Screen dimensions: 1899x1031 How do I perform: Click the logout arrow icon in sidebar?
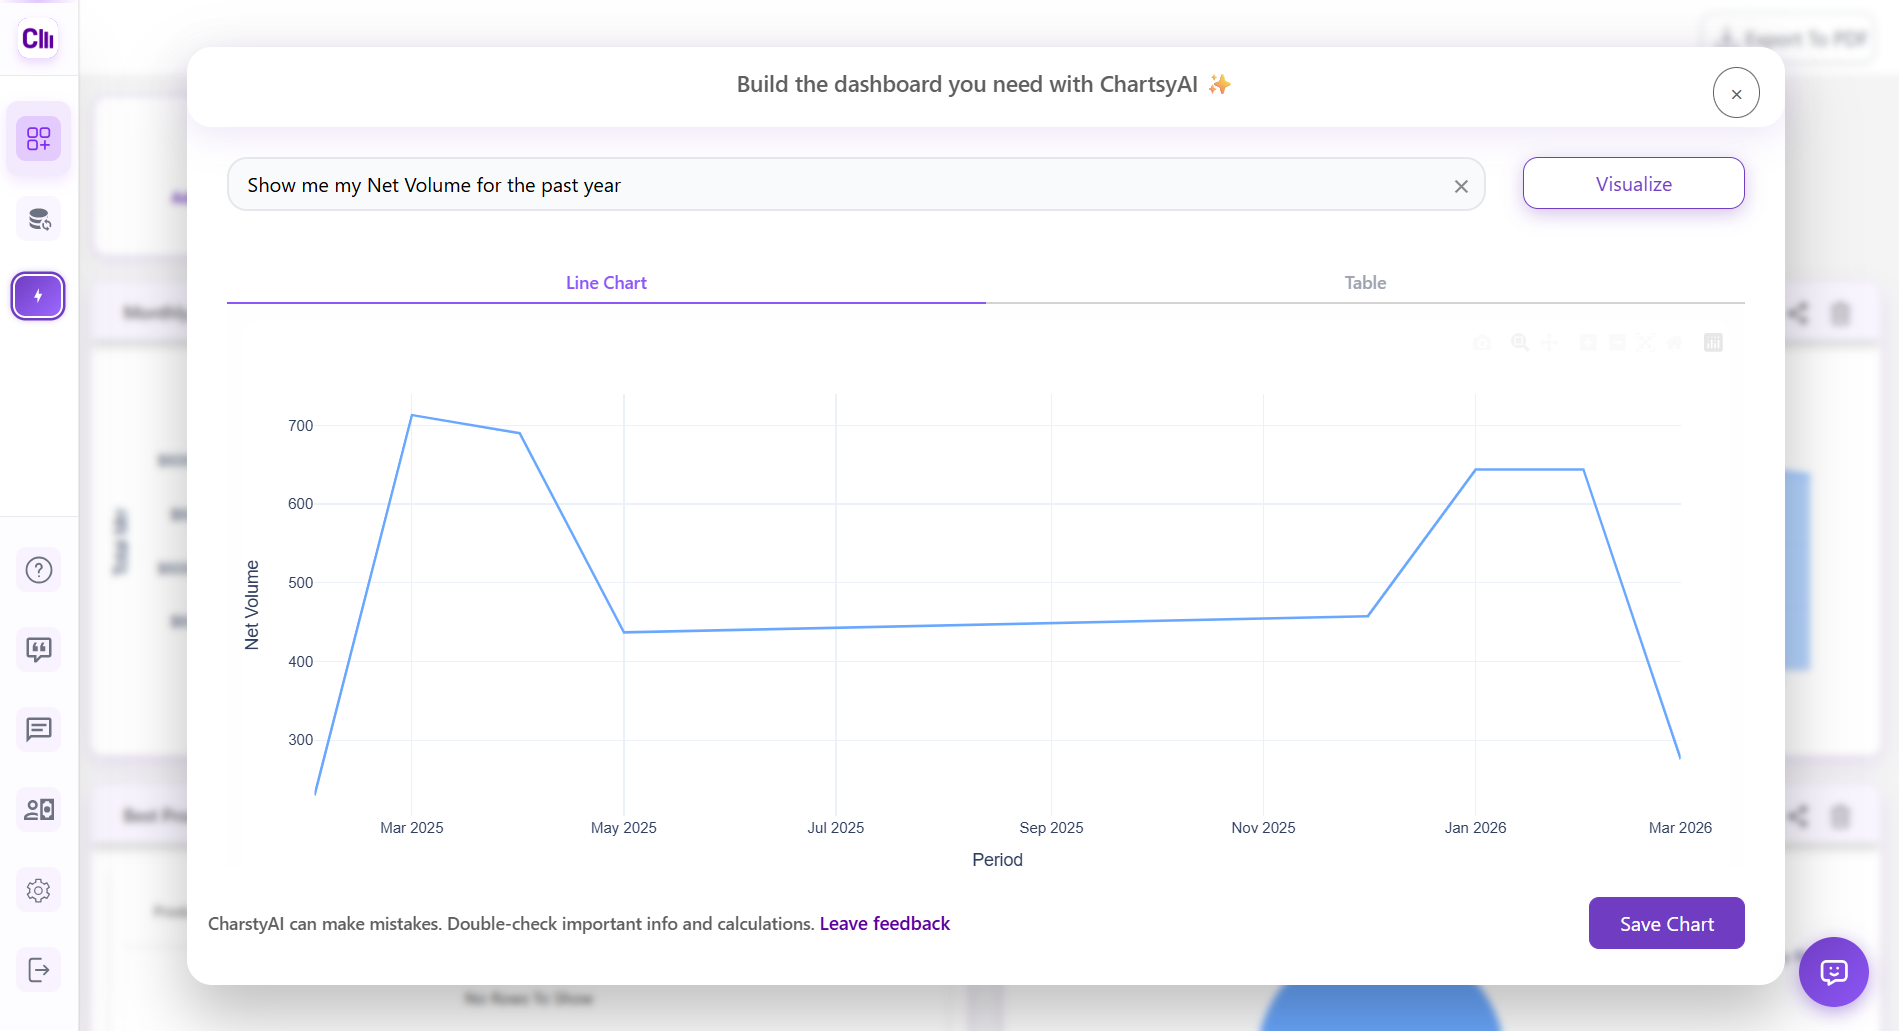[x=38, y=970]
